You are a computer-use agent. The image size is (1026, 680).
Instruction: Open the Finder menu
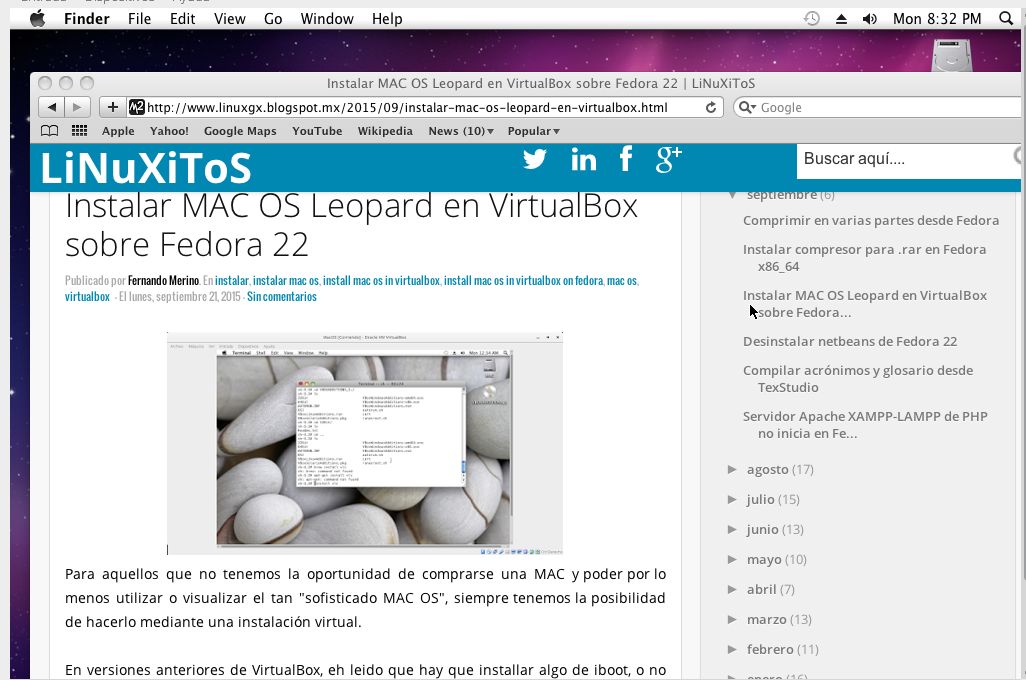(x=86, y=19)
